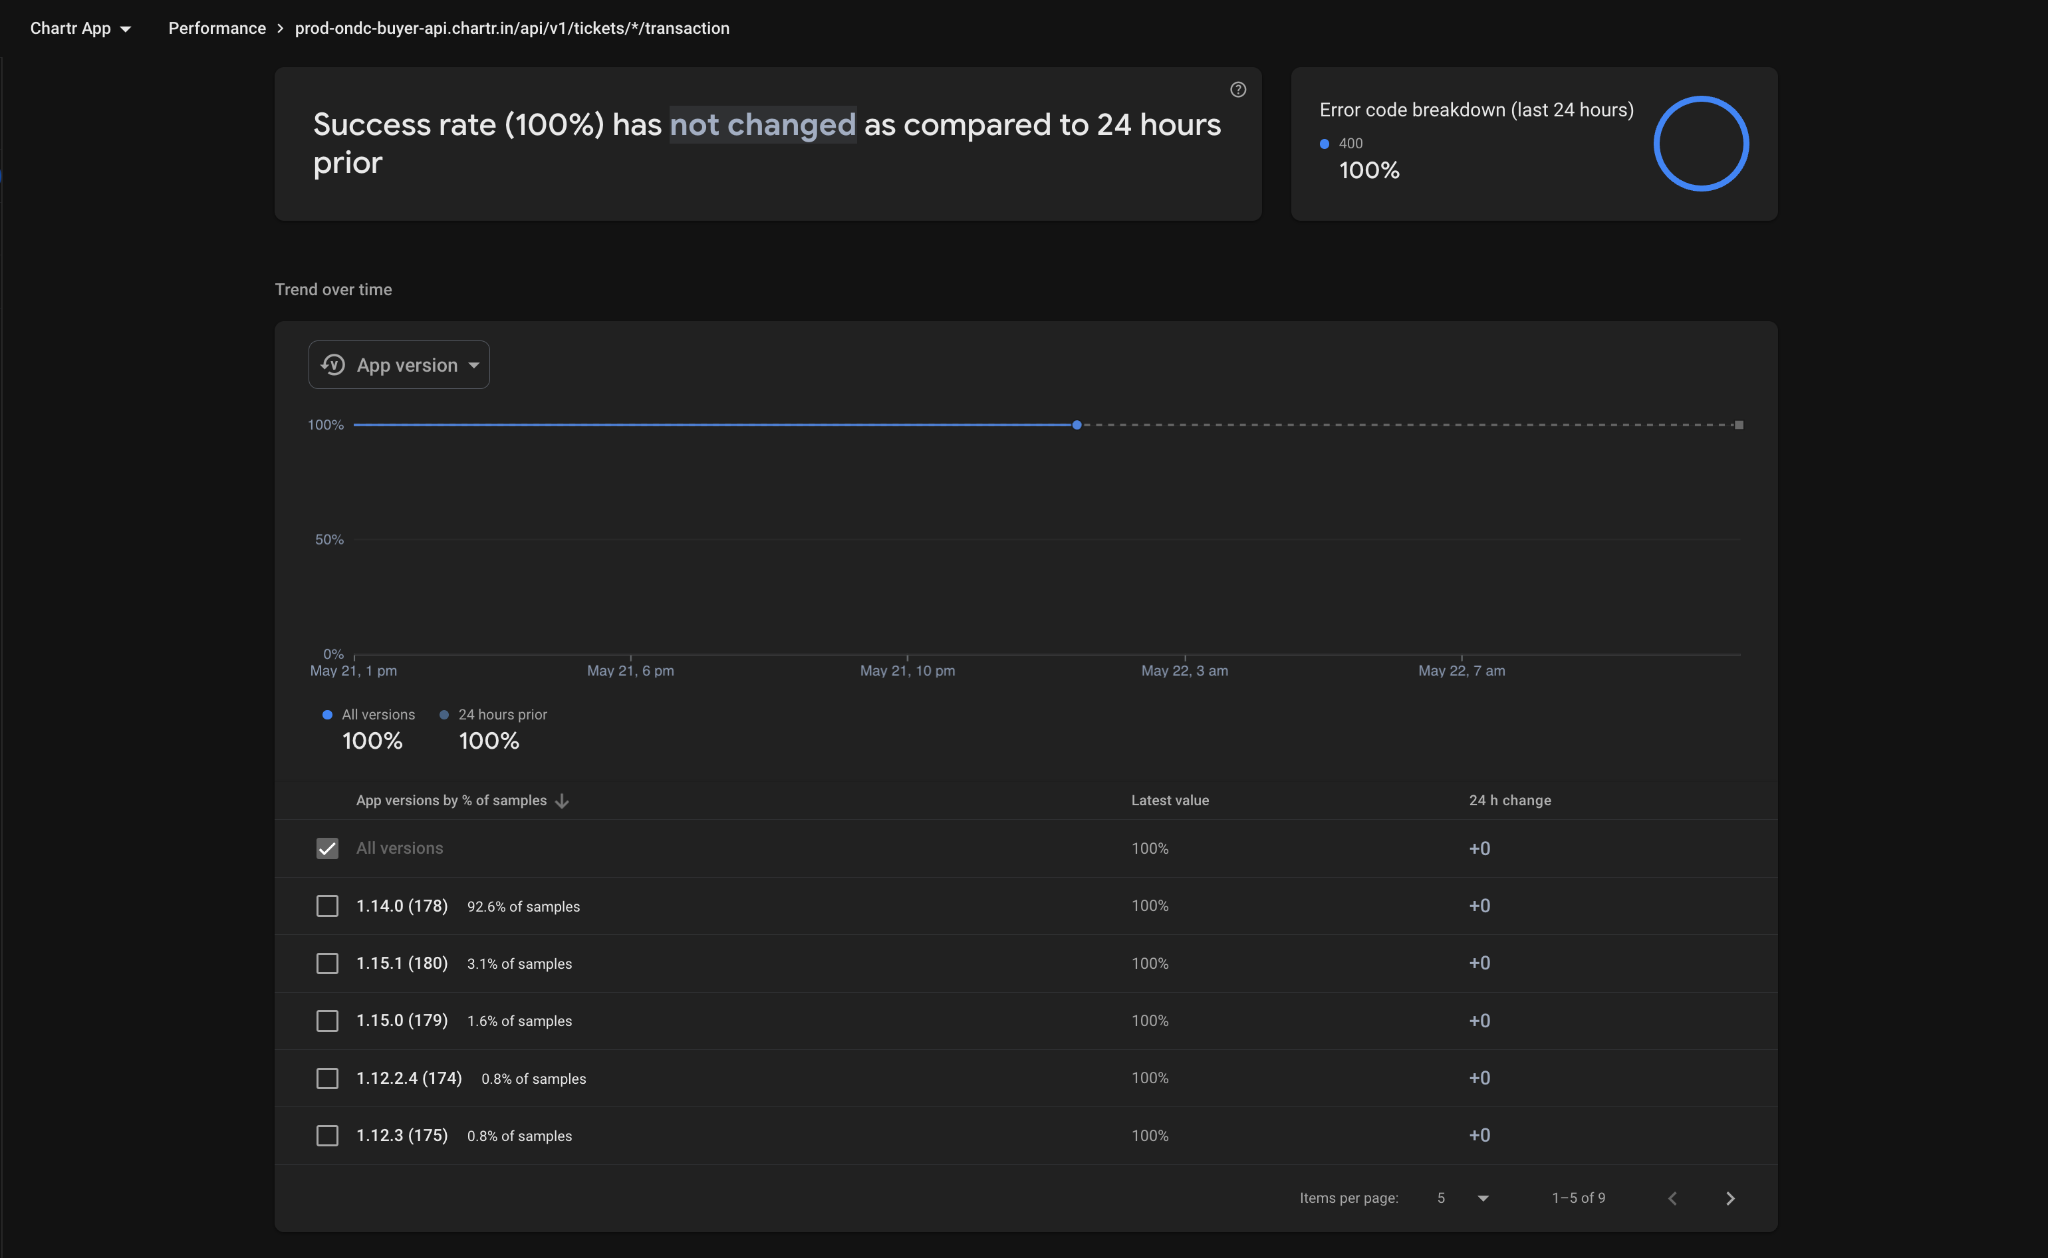Image resolution: width=2048 pixels, height=1258 pixels.
Task: Click 100% latest value in 1.12.3 (175) row
Action: point(1150,1136)
